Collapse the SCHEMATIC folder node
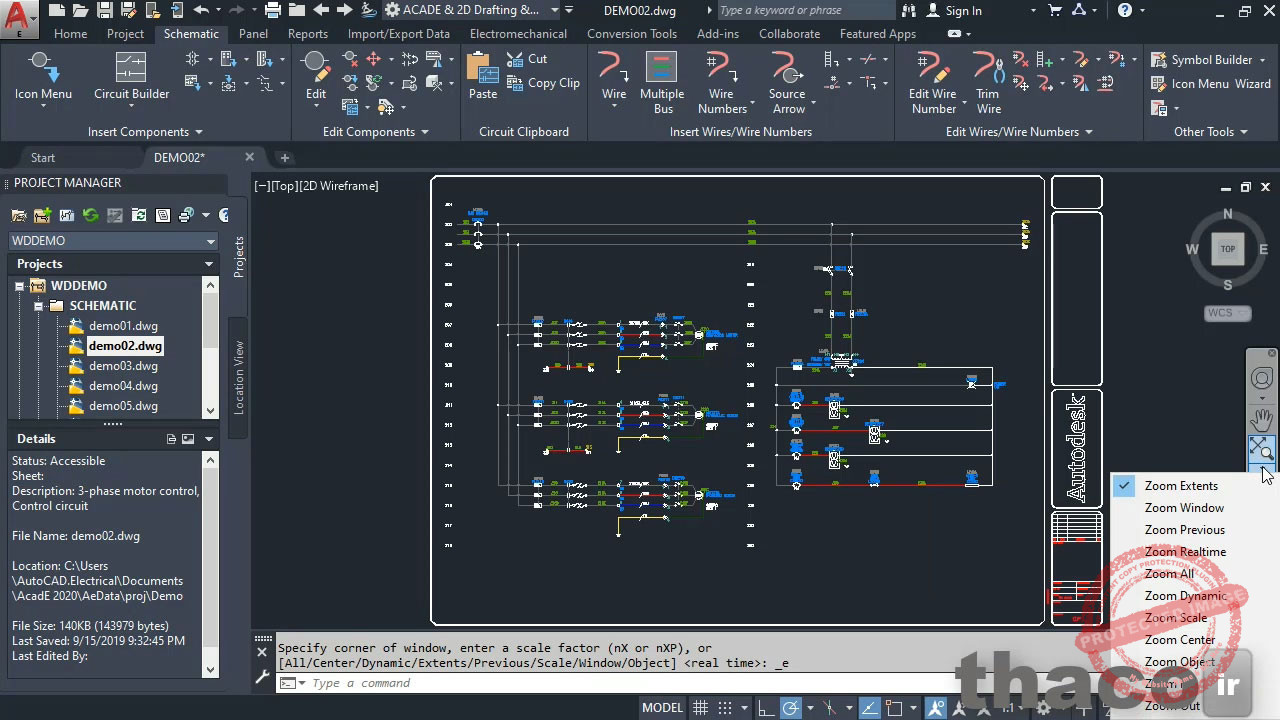The height and width of the screenshot is (720, 1280). (38, 306)
